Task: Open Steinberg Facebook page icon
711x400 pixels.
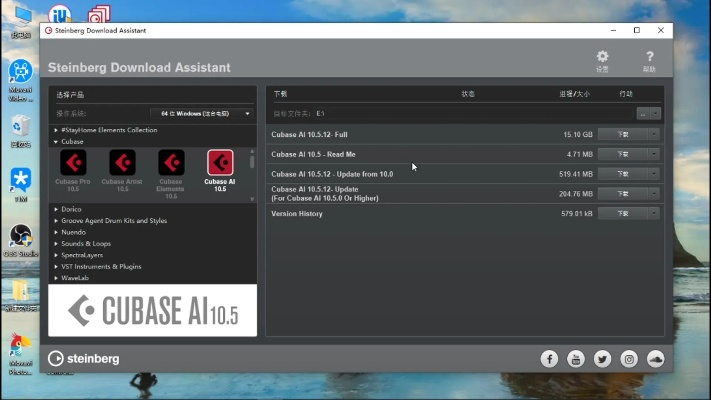Action: (x=549, y=359)
